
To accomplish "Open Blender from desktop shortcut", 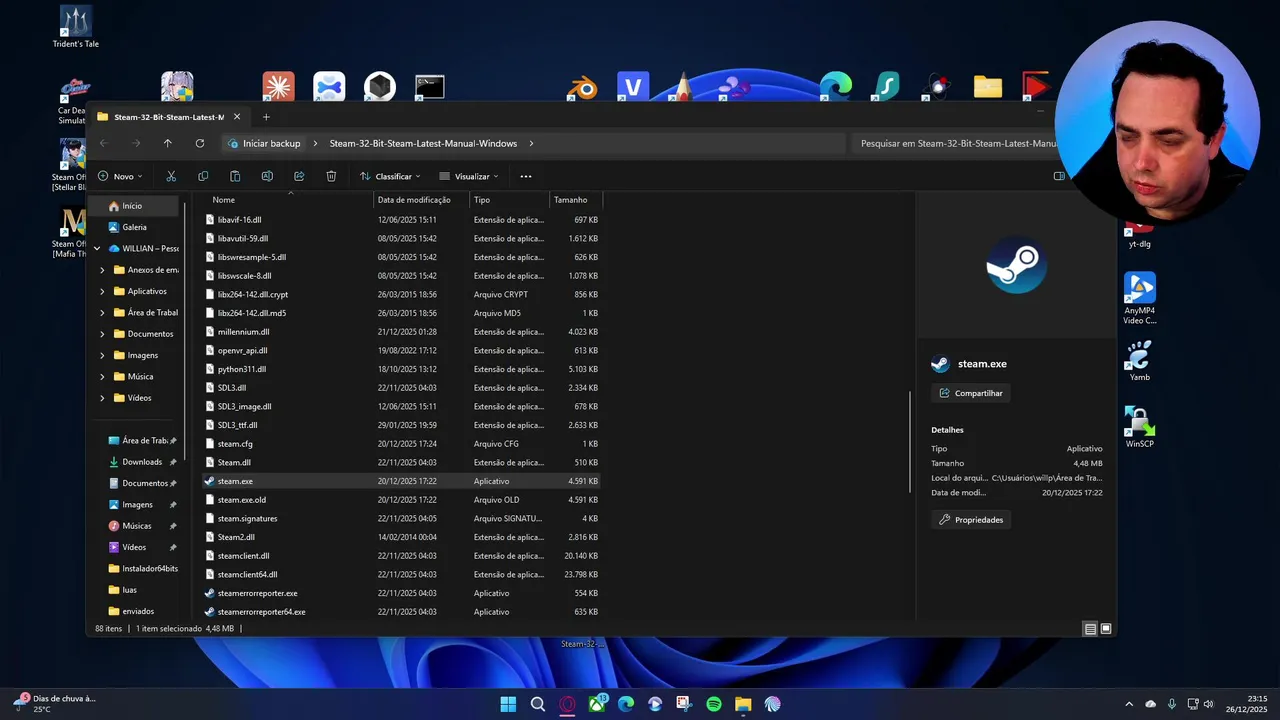I will coord(581,87).
